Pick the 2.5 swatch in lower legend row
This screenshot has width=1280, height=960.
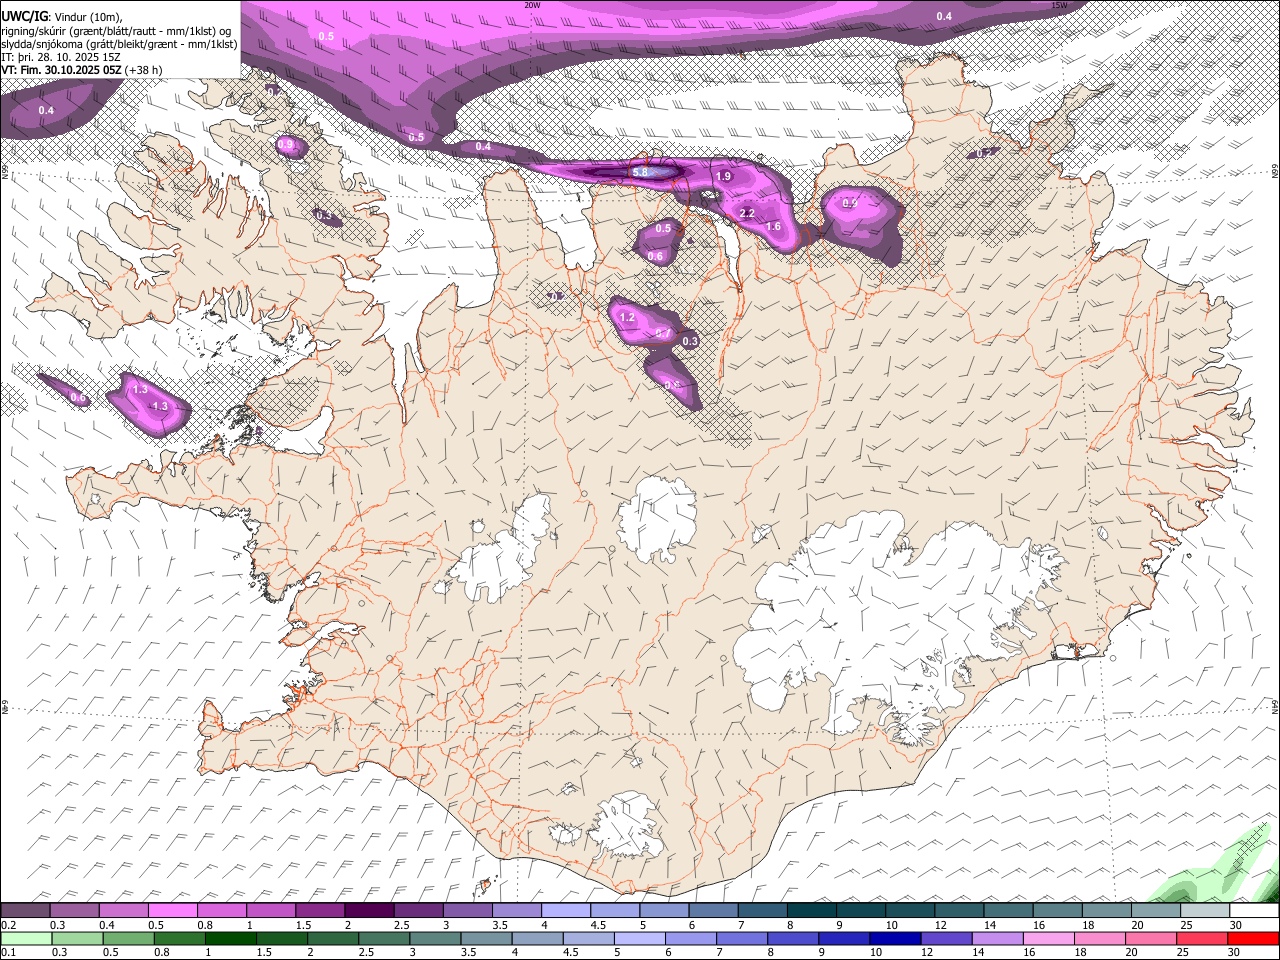pyautogui.click(x=384, y=938)
